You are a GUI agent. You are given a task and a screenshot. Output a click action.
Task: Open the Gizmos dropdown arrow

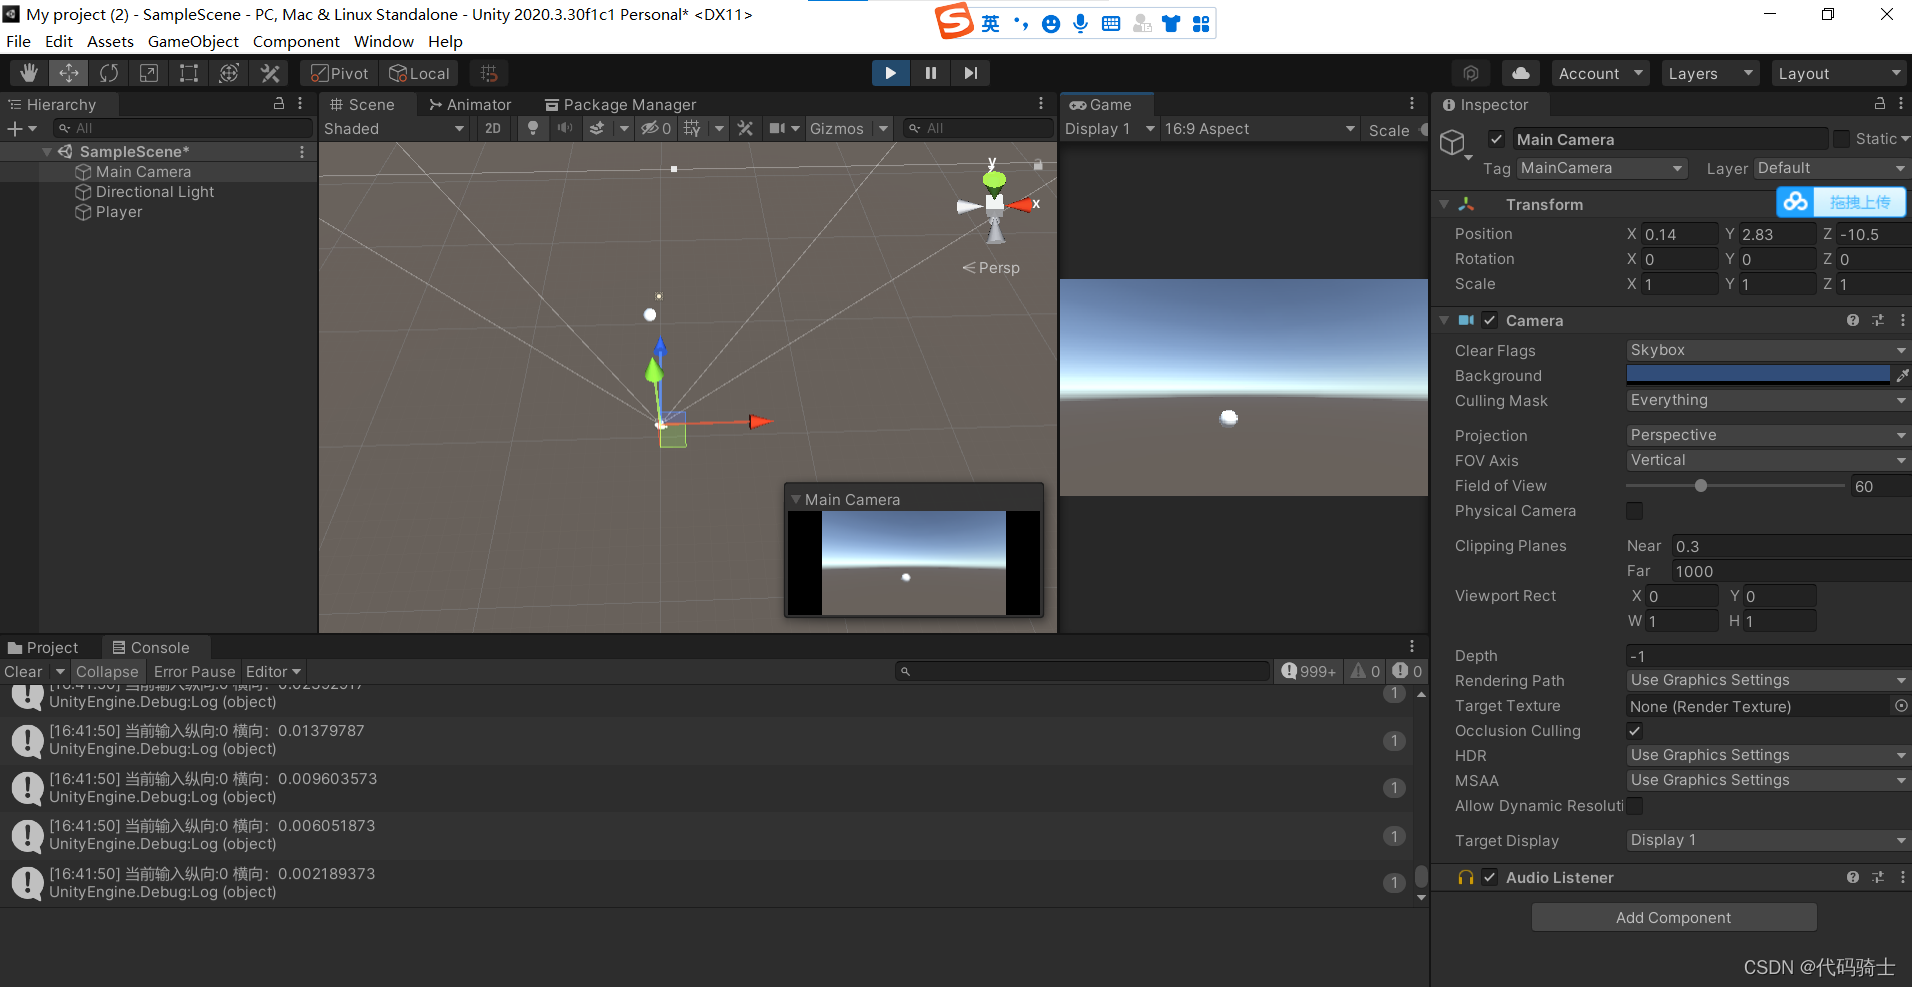(883, 128)
